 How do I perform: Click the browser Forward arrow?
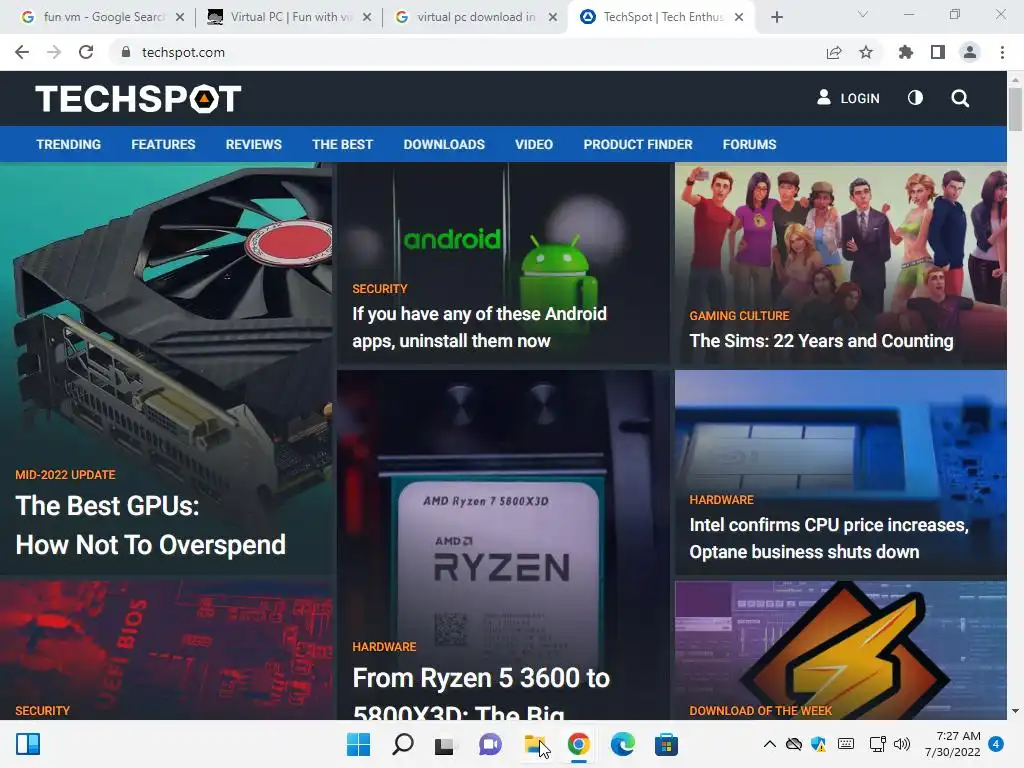(54, 52)
